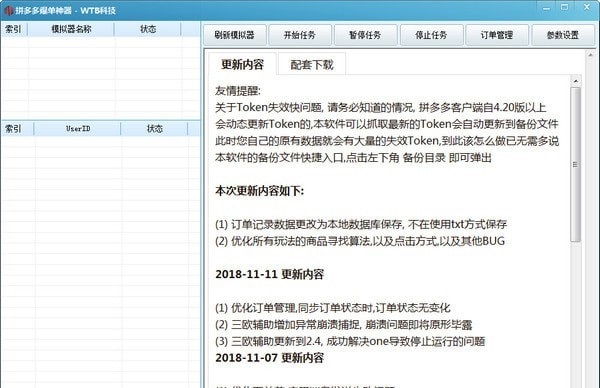Click line starting 本软件的备份文件快捷入口
Screen dimensions: 600x388
353,158
